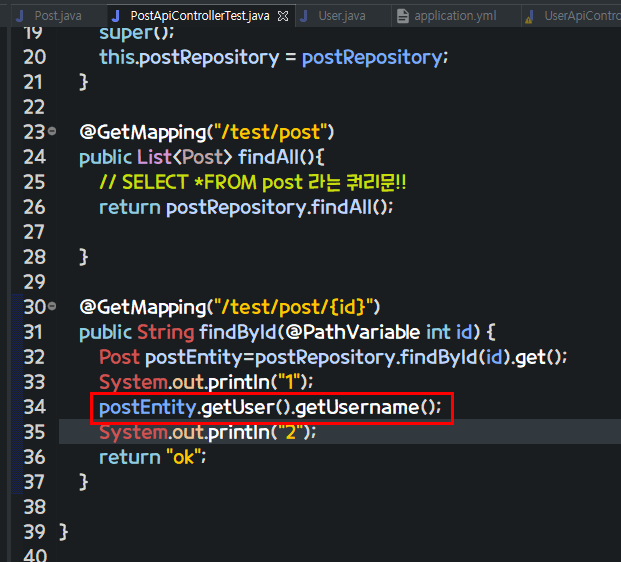Screen dimensions: 621x562
Task: Click line number 34 in the gutter
Action: click(x=34, y=407)
